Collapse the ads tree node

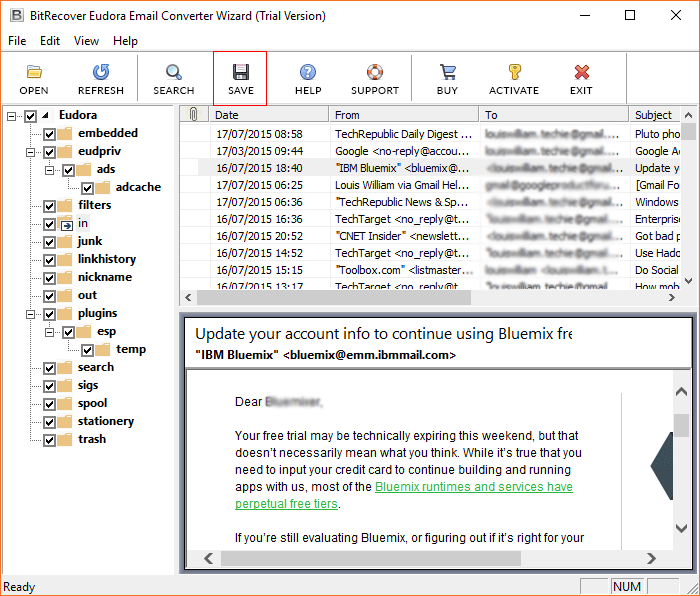pos(50,170)
